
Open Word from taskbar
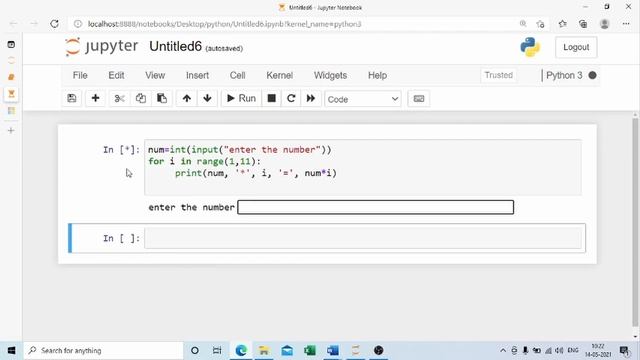pyautogui.click(x=333, y=350)
